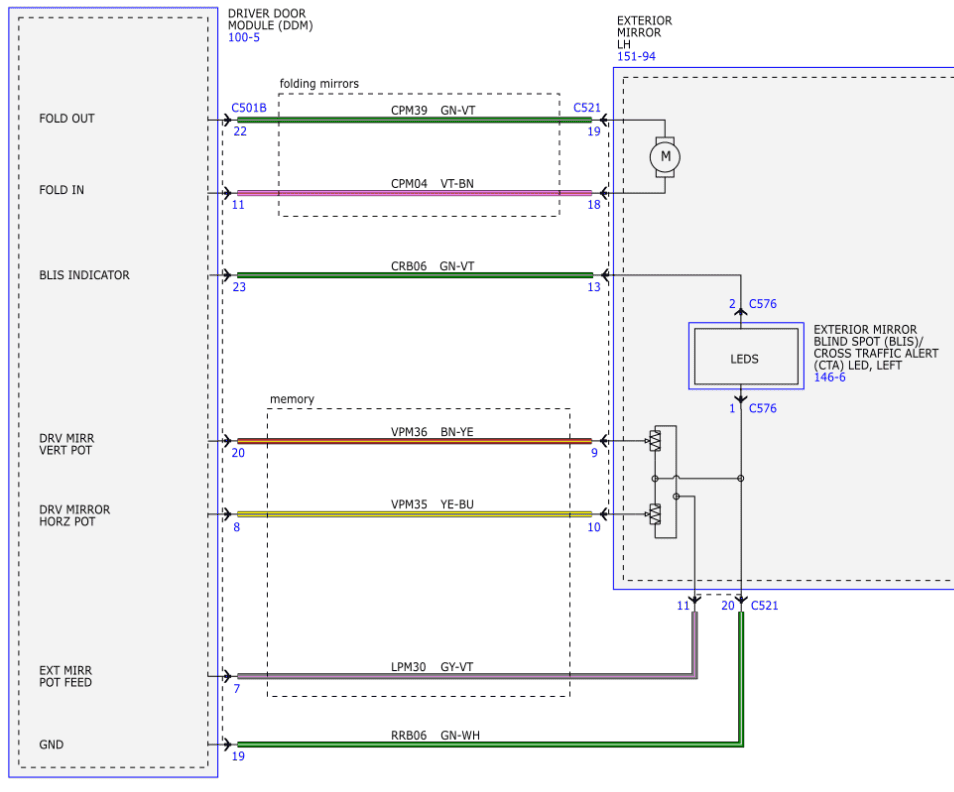This screenshot has width=954, height=792.
Task: Click the EXTERIOR MIRROR LH title
Action: (x=644, y=32)
